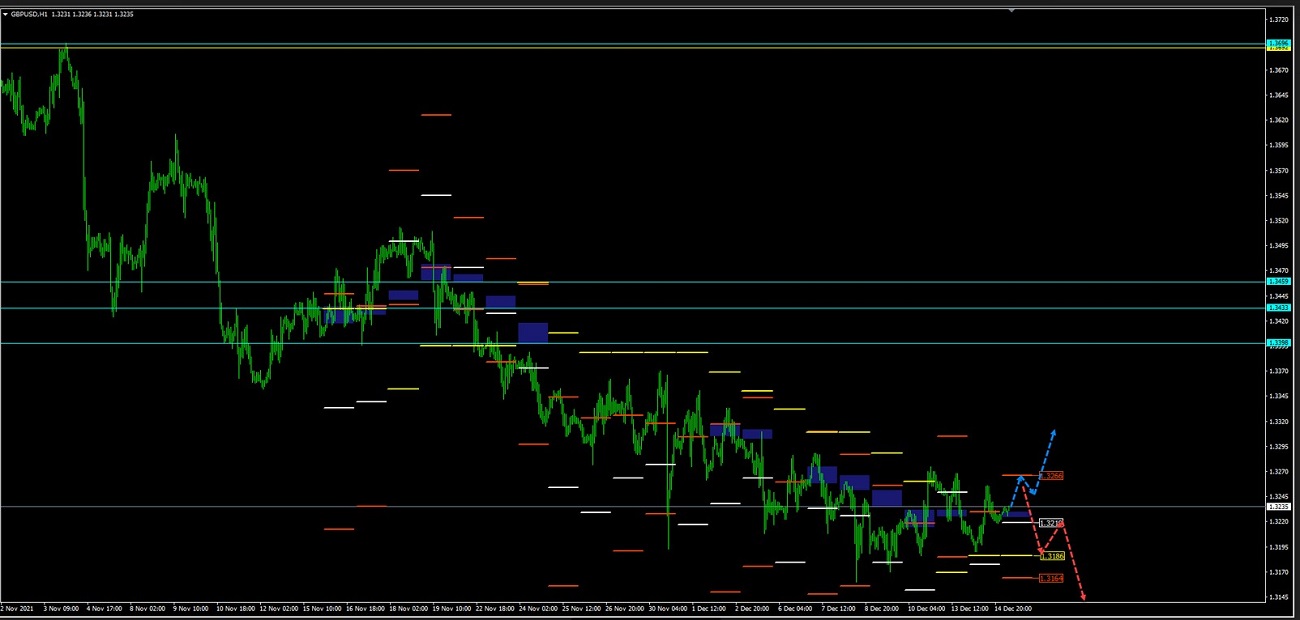Click the cyan 1.3696 level tag at top

1278,43
